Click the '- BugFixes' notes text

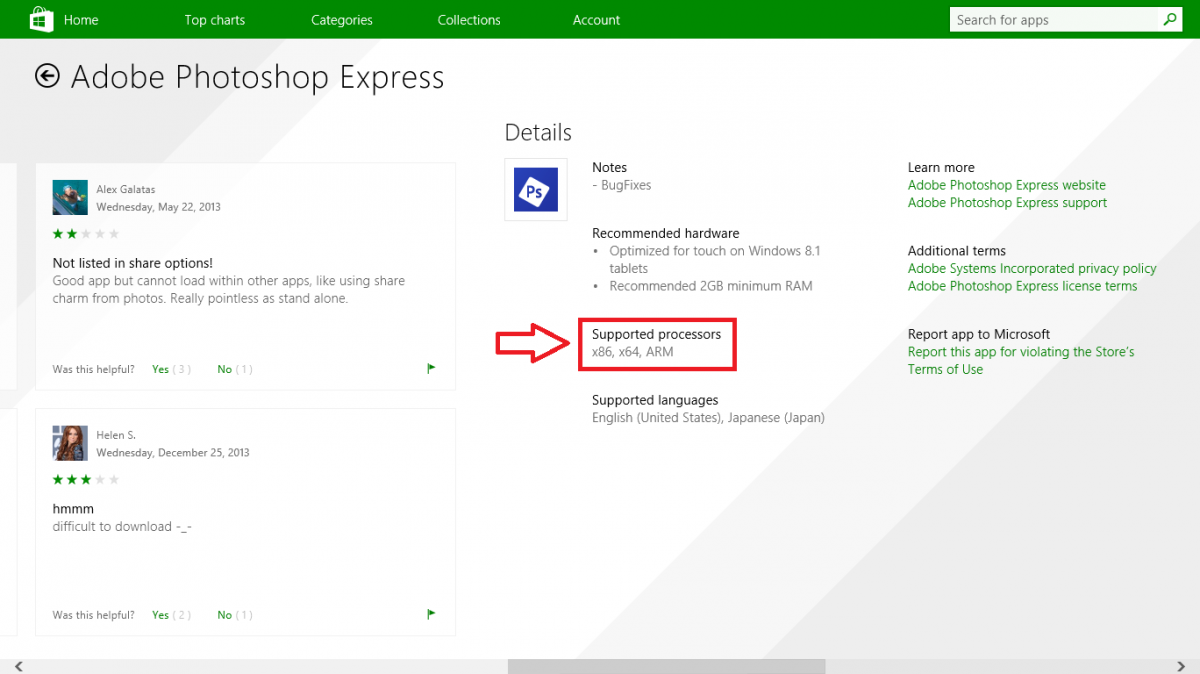point(622,185)
